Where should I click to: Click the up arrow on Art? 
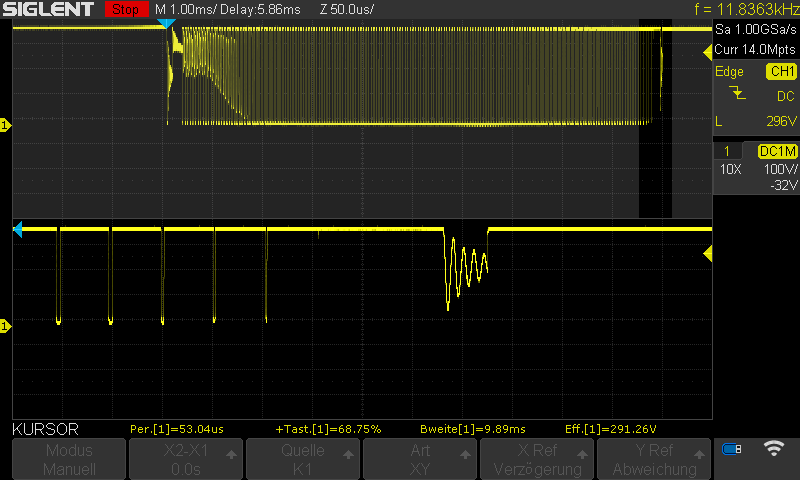tap(465, 454)
